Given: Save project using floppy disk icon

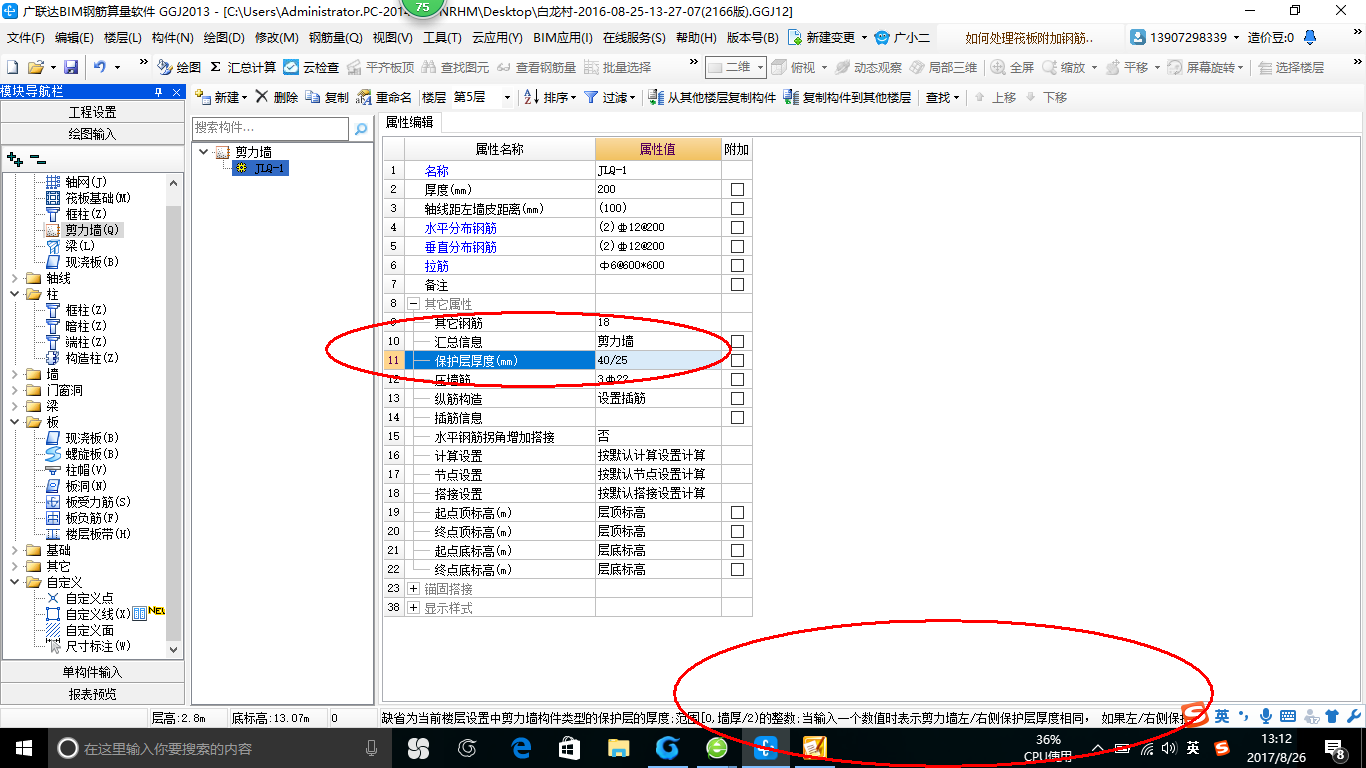Looking at the screenshot, I should tap(71, 67).
